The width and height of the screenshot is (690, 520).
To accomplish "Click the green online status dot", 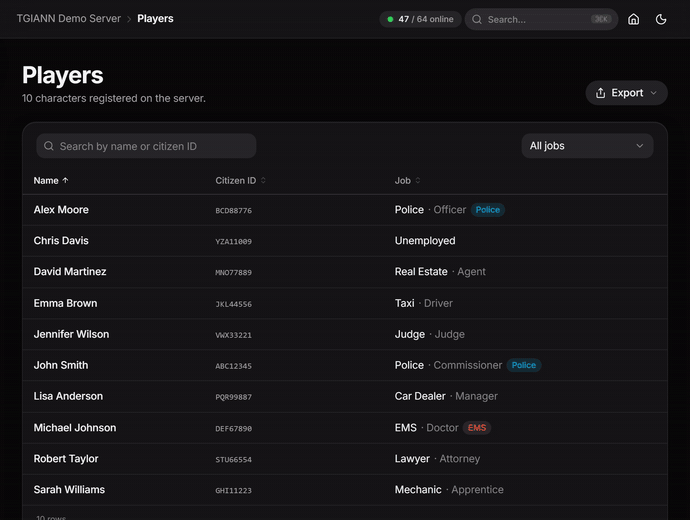I will pos(390,19).
